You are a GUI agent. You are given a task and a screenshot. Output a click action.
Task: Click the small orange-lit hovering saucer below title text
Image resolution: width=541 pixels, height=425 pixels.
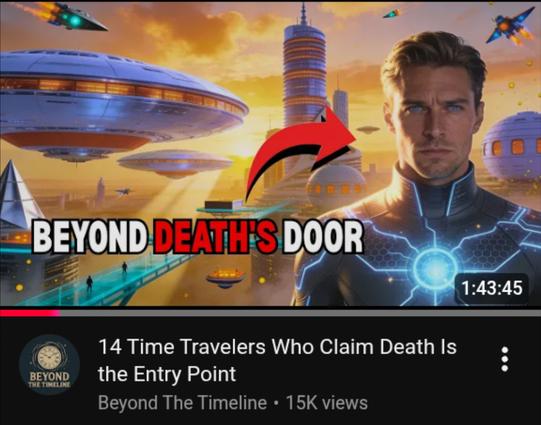tap(225, 277)
